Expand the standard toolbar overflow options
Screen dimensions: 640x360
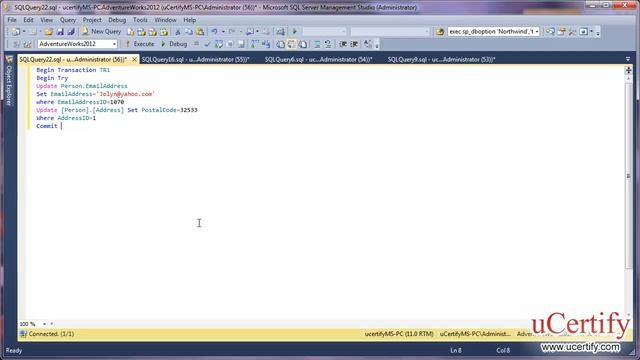coord(598,33)
